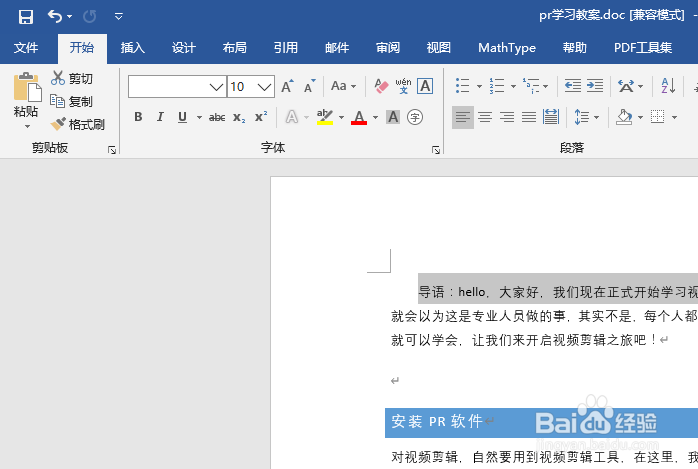Apply numbered list icon
Viewport: 698px width, 469px height.
point(497,85)
